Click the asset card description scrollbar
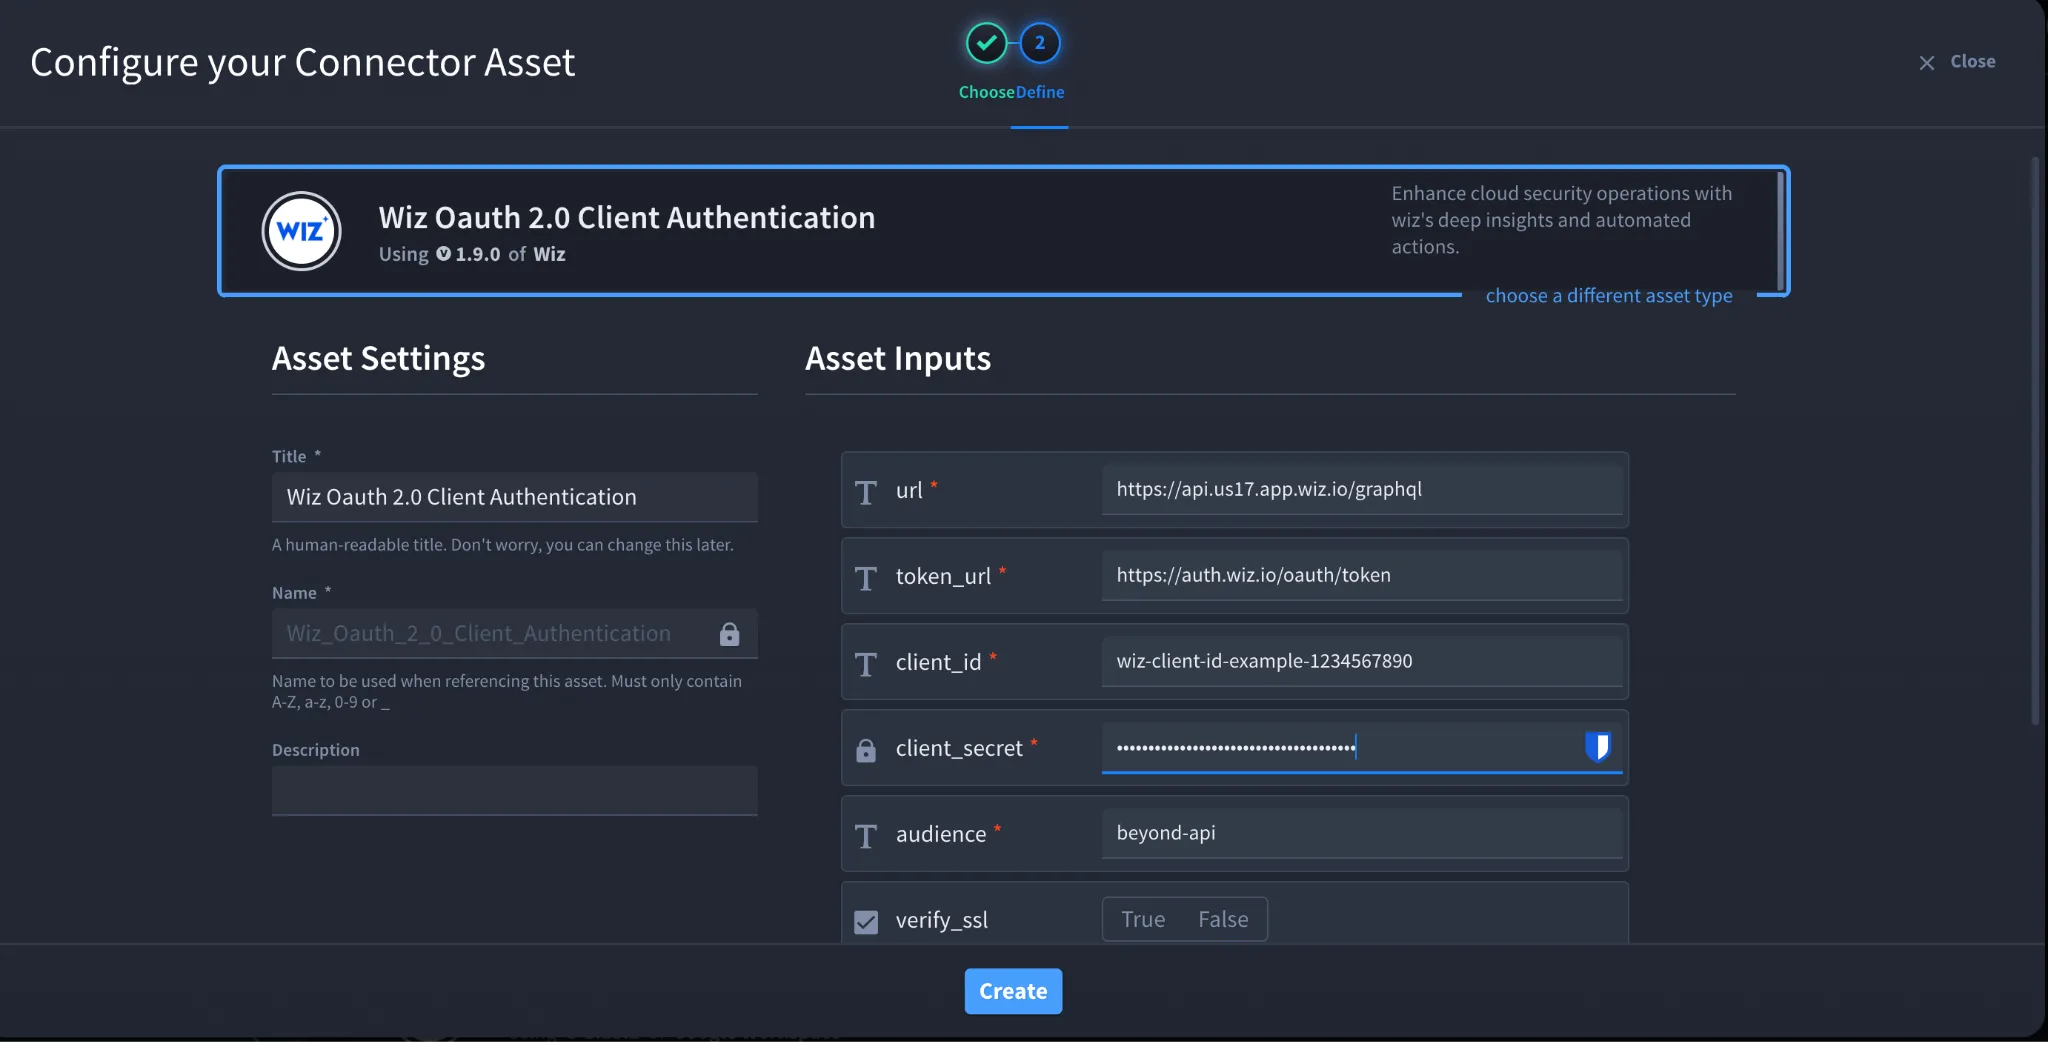2048x1042 pixels. tap(1780, 230)
